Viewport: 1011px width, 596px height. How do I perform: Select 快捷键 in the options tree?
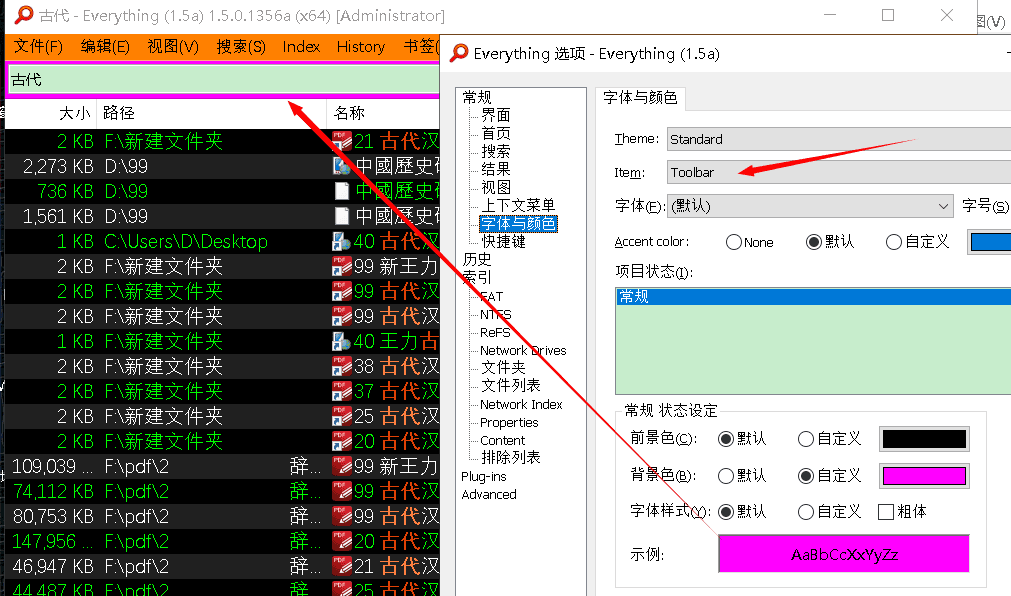(503, 242)
